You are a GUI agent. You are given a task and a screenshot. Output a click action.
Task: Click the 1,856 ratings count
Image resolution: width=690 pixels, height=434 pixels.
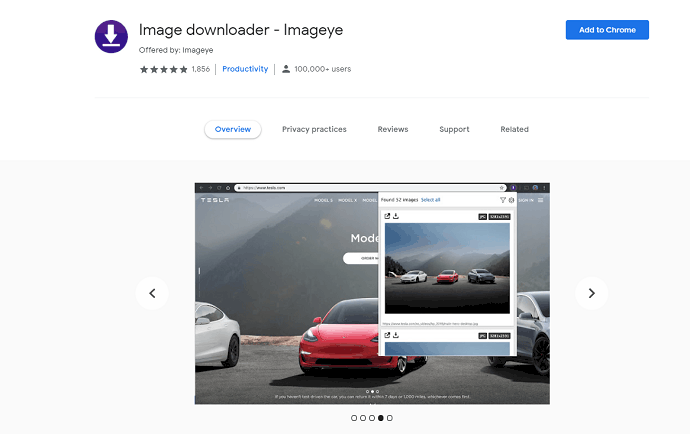click(x=201, y=69)
